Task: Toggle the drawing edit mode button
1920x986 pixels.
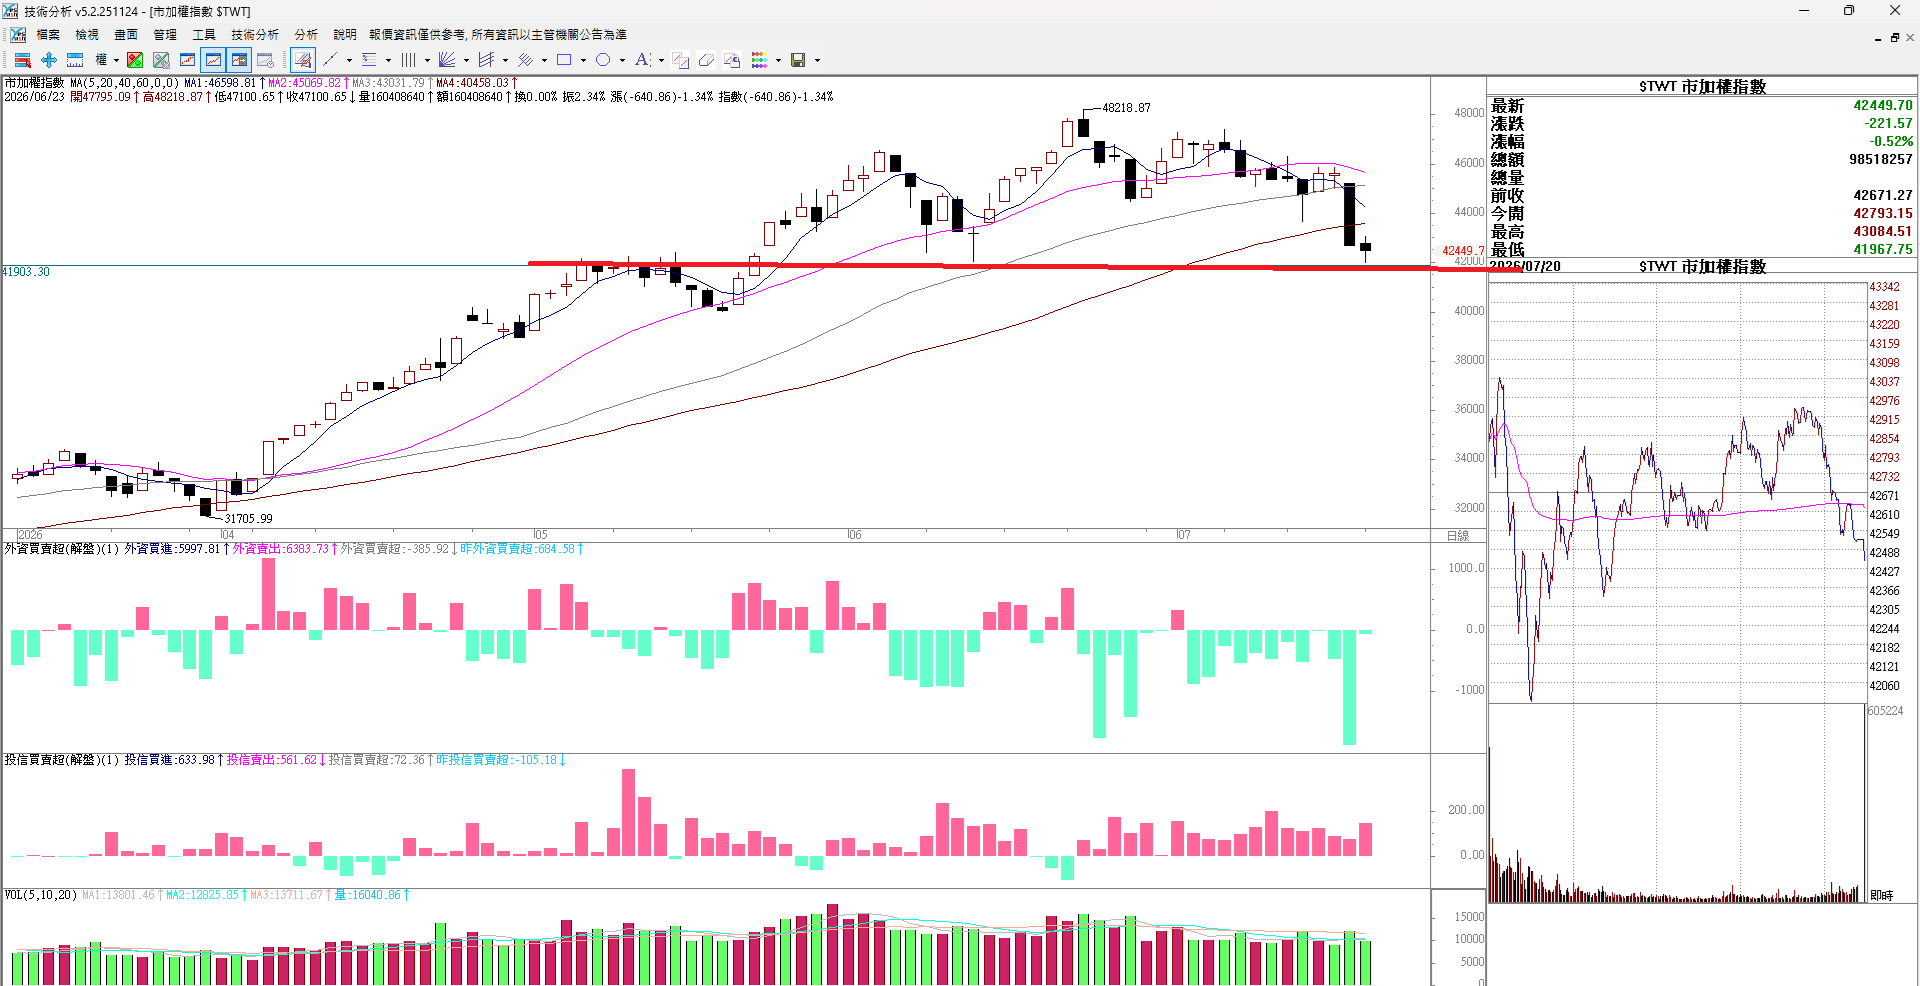Action: tap(303, 60)
